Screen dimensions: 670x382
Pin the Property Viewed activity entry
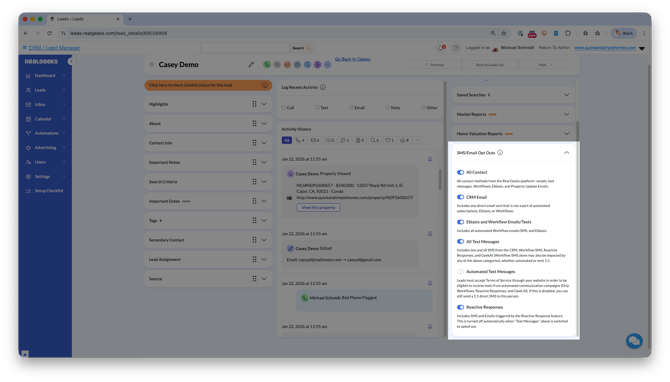pyautogui.click(x=430, y=159)
